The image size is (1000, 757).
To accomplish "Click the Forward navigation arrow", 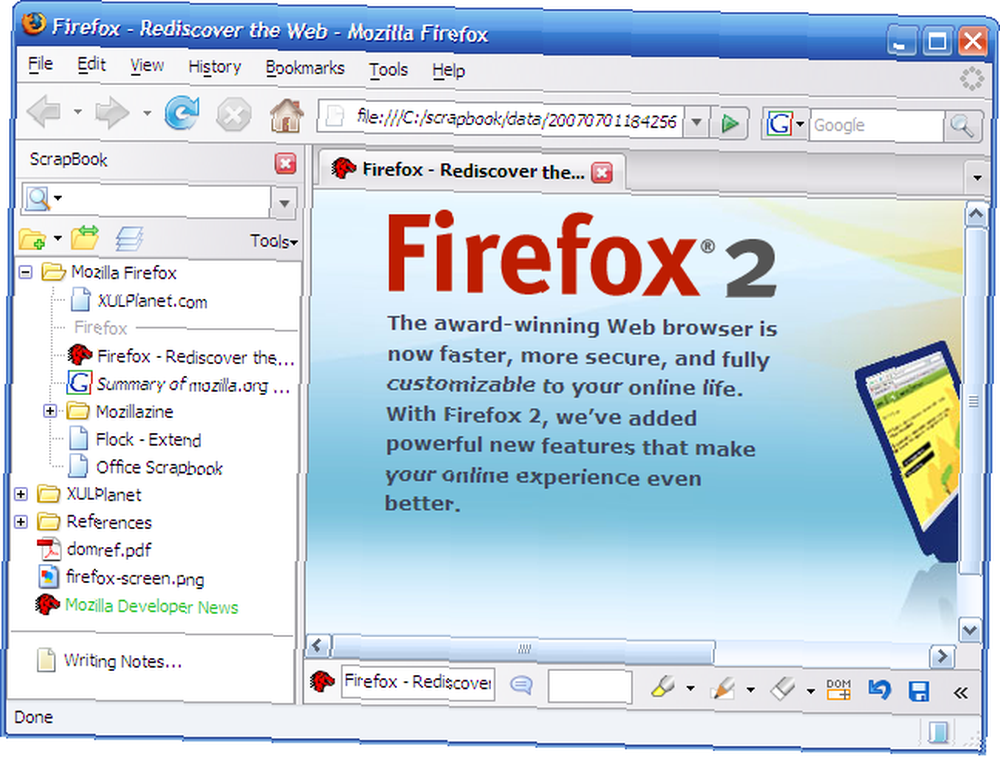I will pos(112,114).
